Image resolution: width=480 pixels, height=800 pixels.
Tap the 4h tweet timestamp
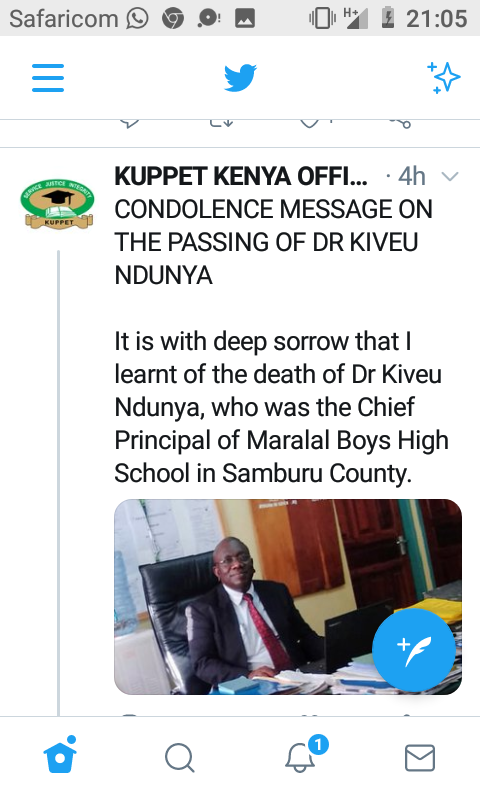tap(411, 177)
